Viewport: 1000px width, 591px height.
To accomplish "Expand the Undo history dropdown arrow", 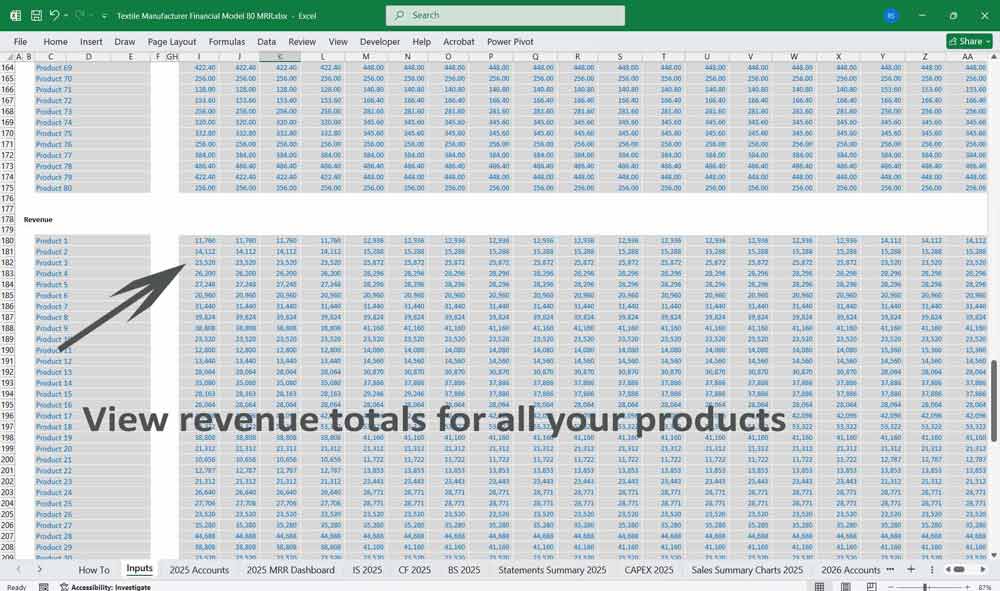I will (x=66, y=14).
